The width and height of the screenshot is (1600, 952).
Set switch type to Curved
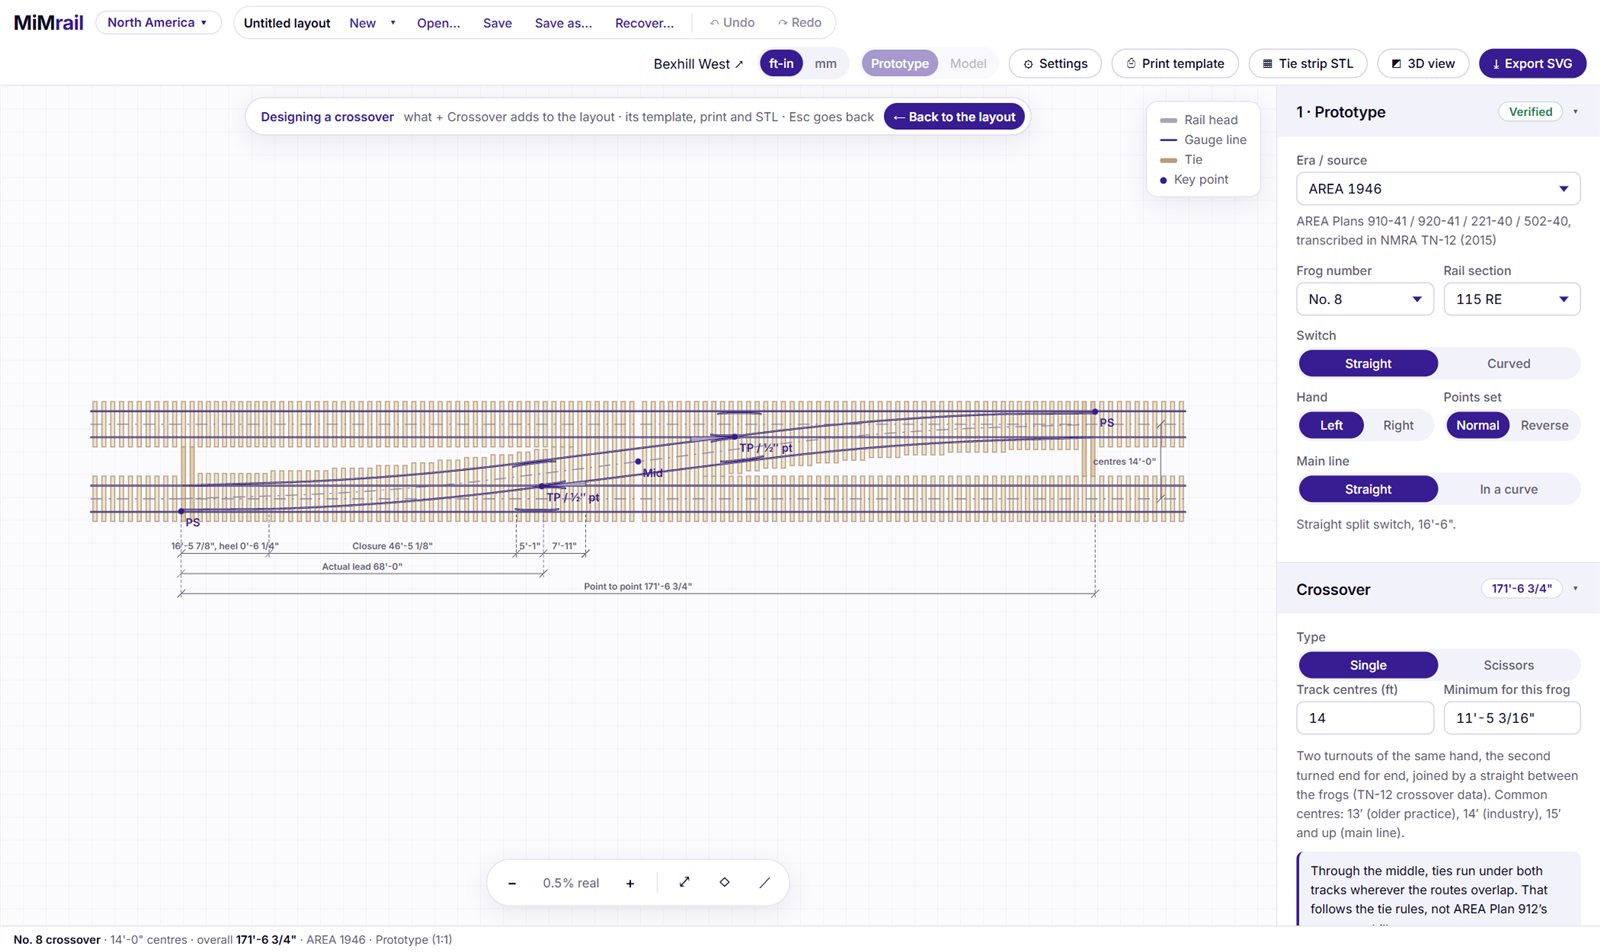(1508, 363)
